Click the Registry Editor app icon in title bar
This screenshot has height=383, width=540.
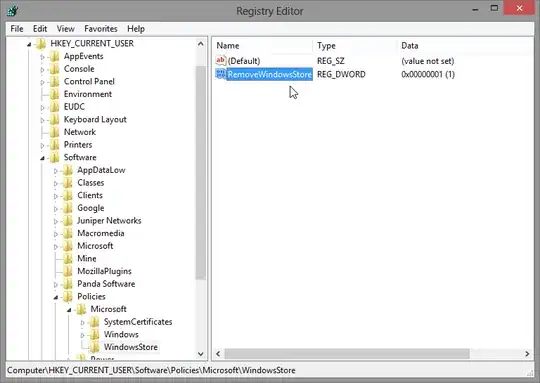tap(12, 11)
